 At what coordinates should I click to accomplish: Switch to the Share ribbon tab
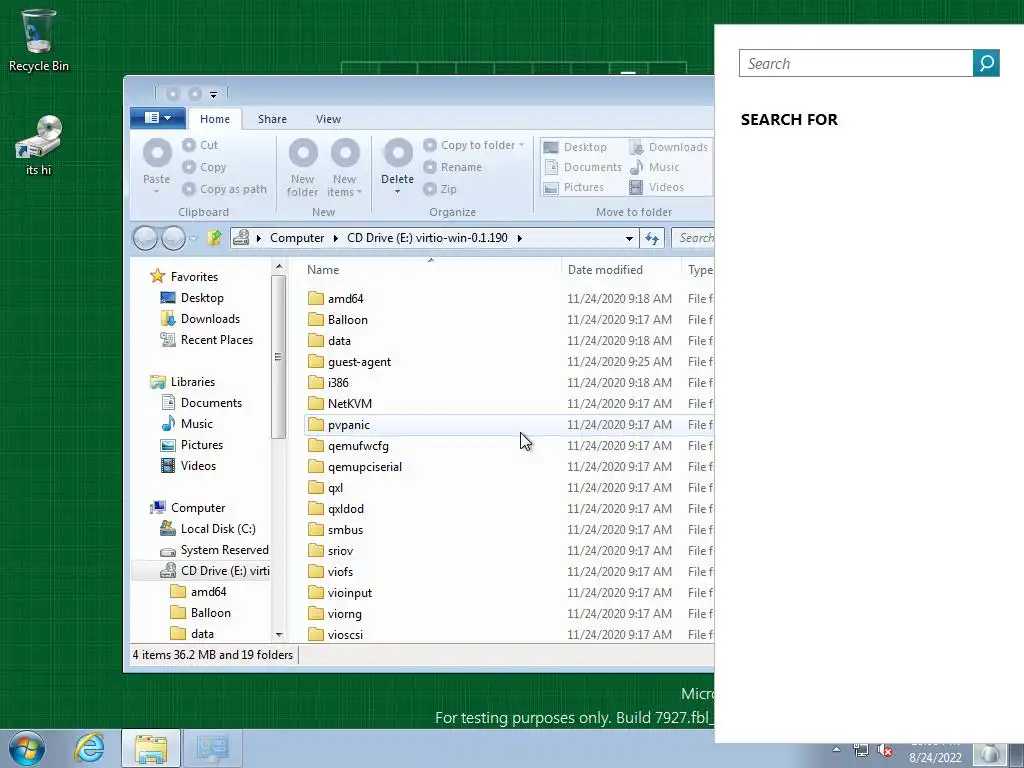pos(272,119)
